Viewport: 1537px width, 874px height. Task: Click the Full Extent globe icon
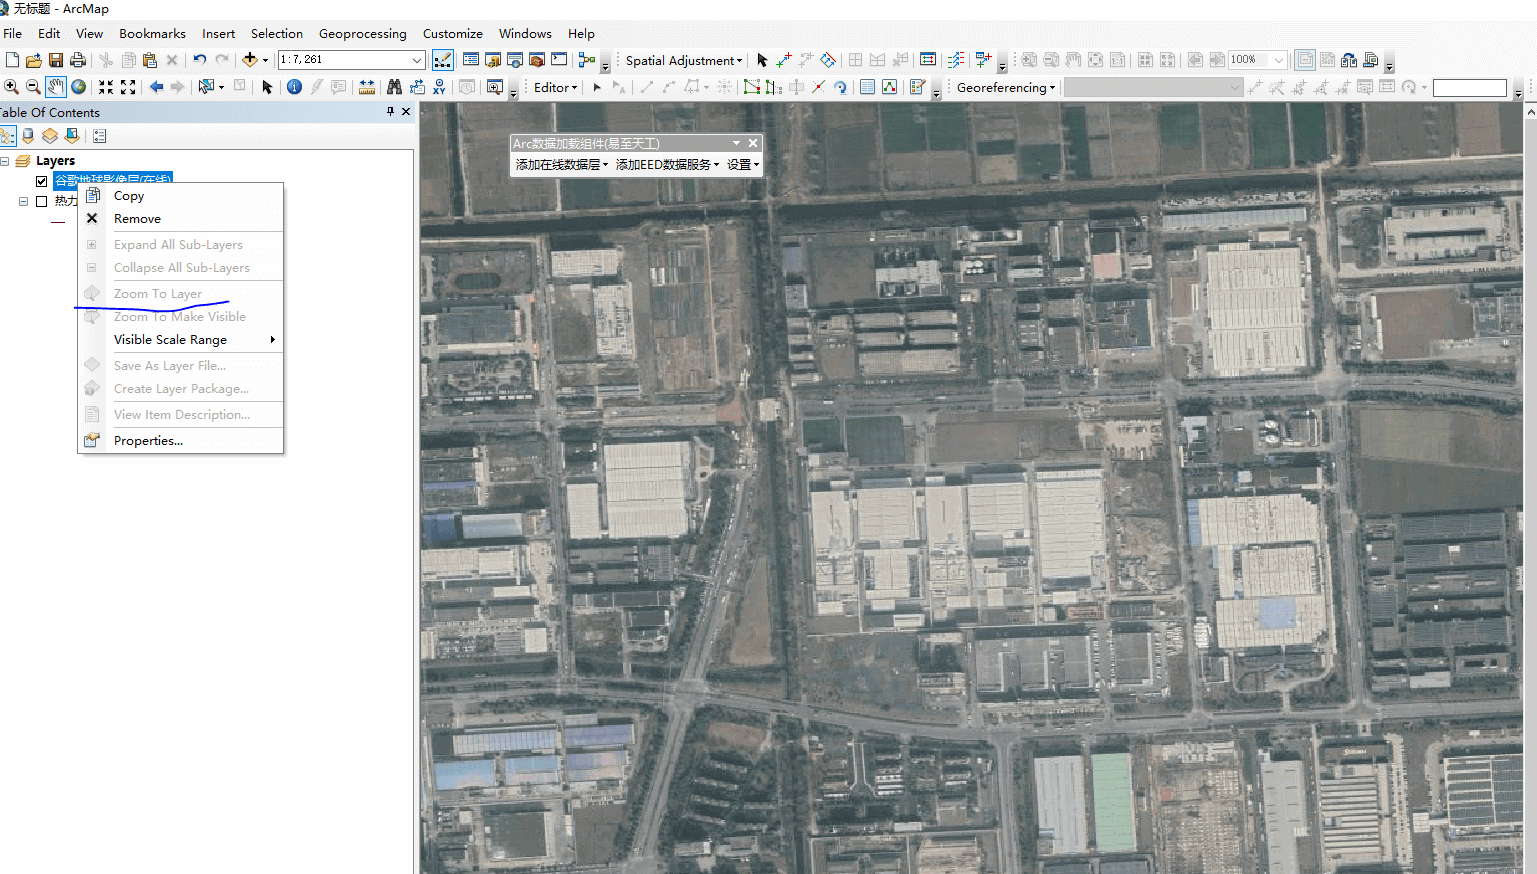(x=79, y=87)
